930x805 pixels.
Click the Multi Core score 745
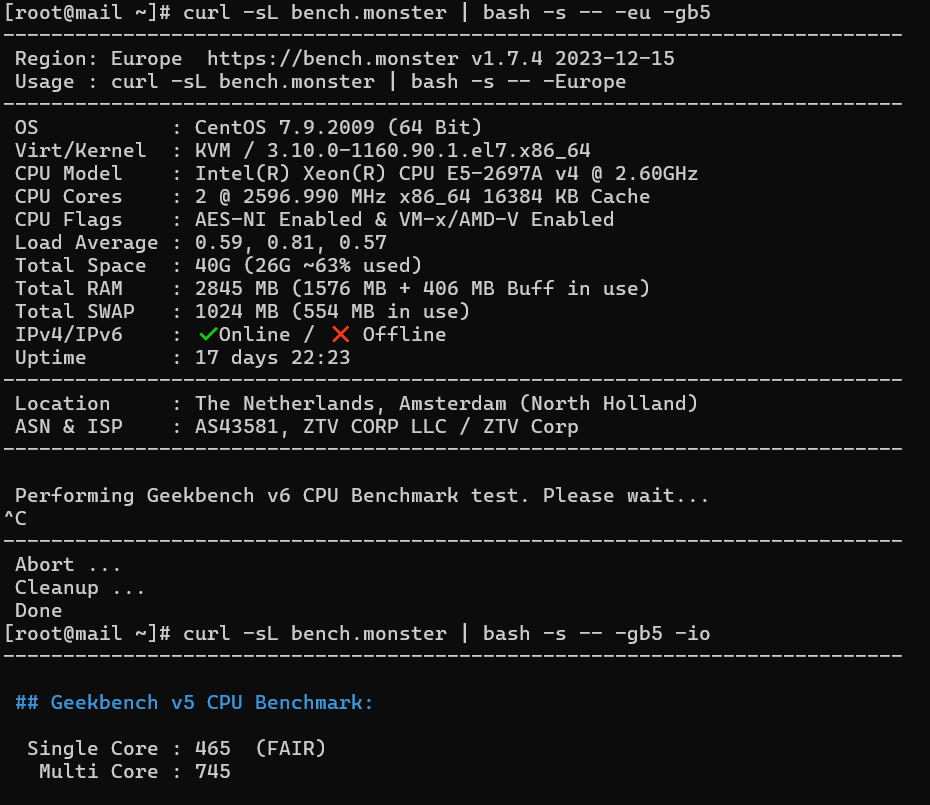(x=212, y=772)
